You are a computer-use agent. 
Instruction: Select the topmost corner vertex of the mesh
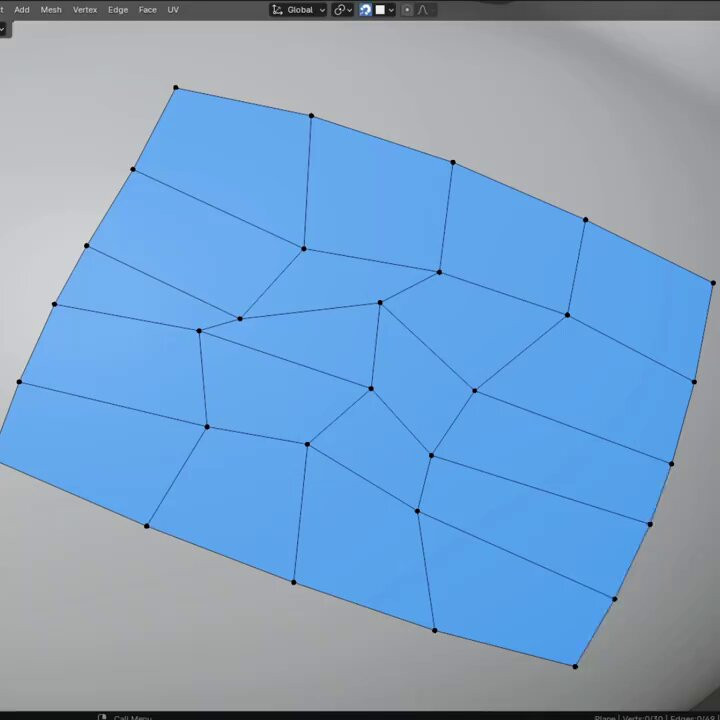click(x=175, y=87)
